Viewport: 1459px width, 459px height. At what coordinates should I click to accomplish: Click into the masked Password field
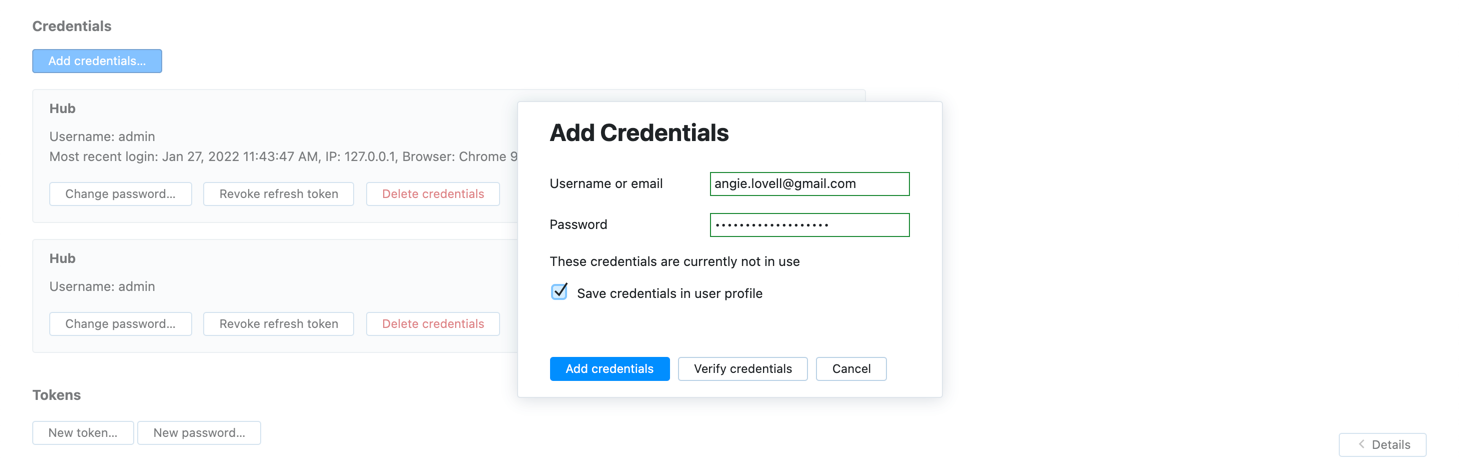click(x=809, y=225)
